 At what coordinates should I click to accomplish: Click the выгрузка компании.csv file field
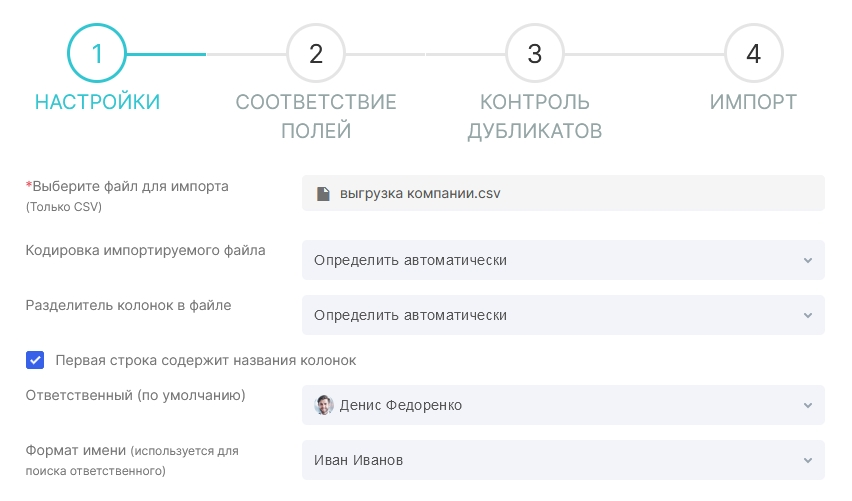tap(563, 193)
